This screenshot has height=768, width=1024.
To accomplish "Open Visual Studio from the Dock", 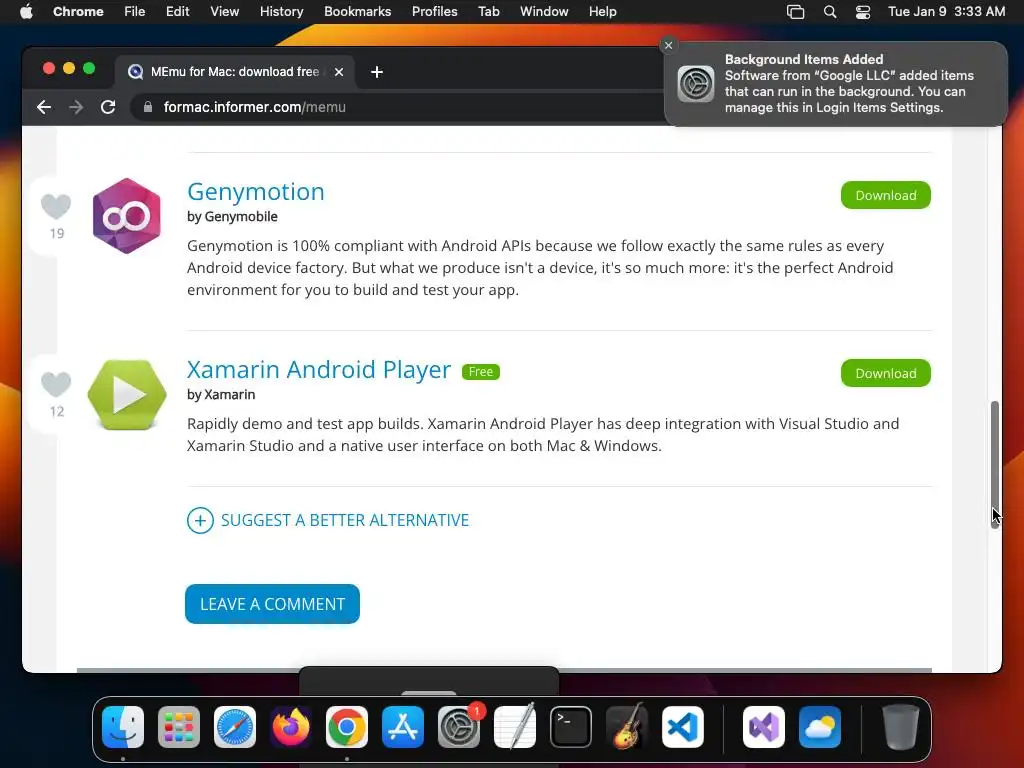I will 764,727.
